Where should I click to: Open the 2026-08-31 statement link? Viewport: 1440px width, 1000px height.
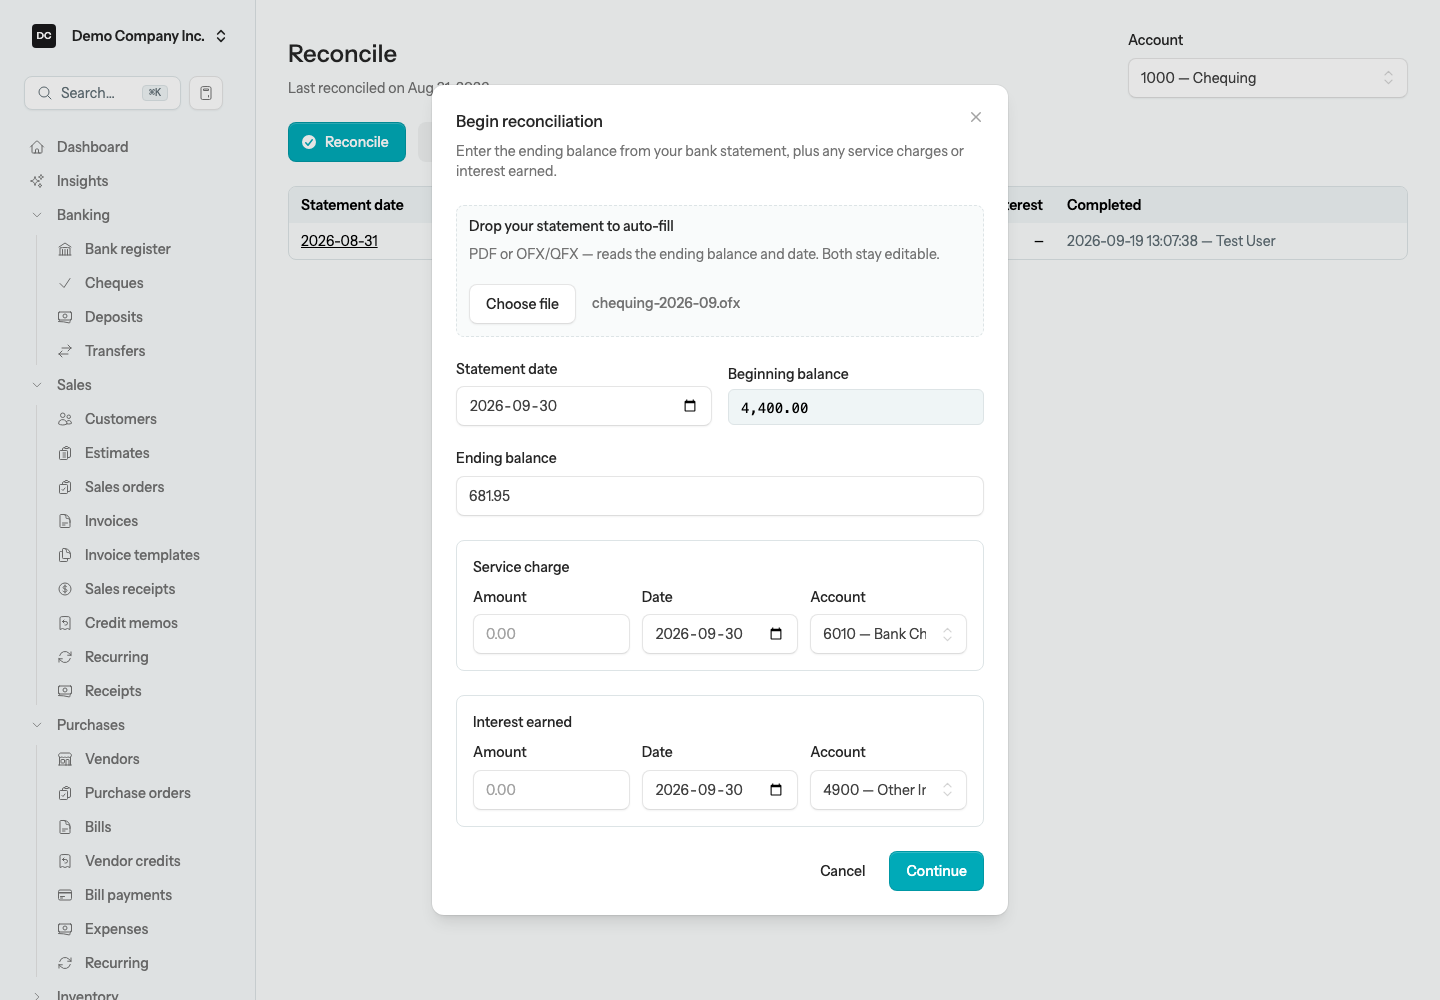click(x=339, y=241)
